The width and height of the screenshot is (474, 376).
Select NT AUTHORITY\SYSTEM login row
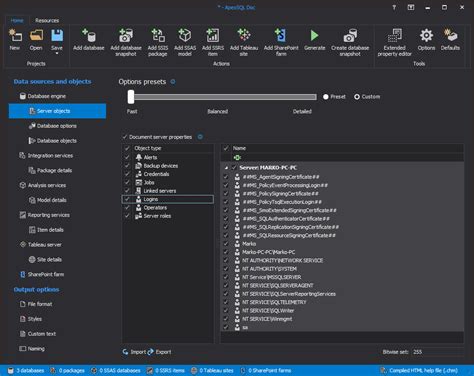[x=342, y=269]
